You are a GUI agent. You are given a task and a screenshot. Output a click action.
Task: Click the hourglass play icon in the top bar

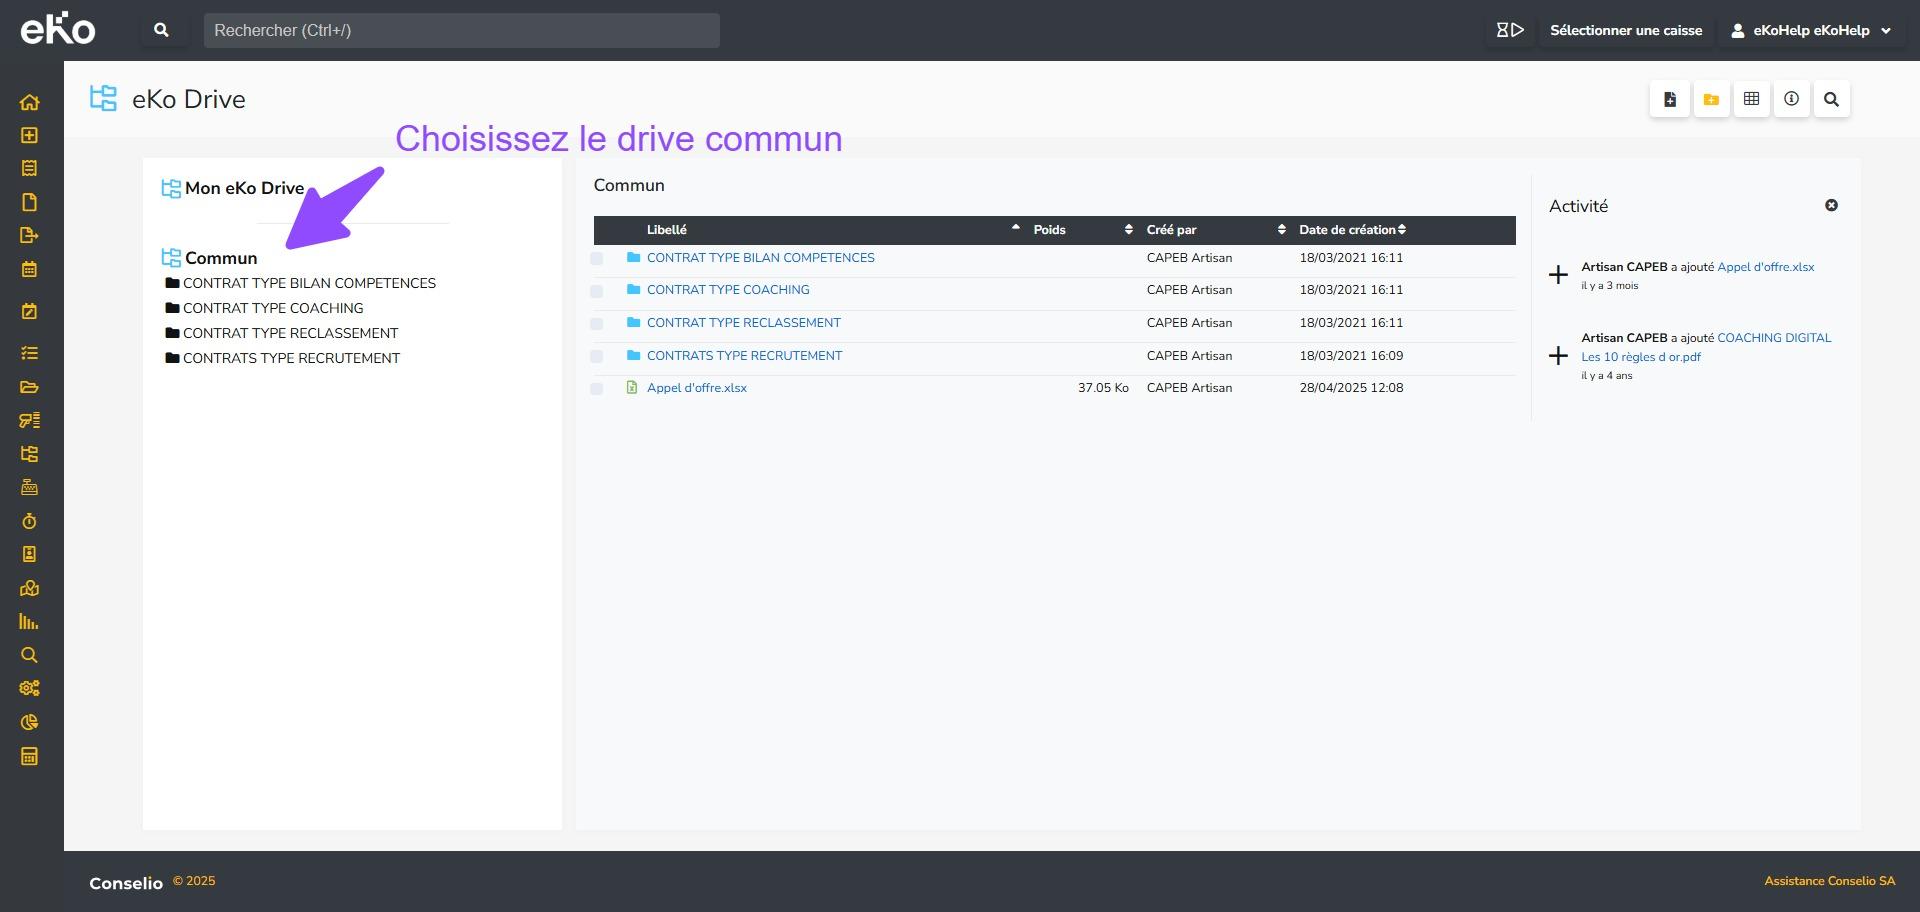(x=1509, y=30)
